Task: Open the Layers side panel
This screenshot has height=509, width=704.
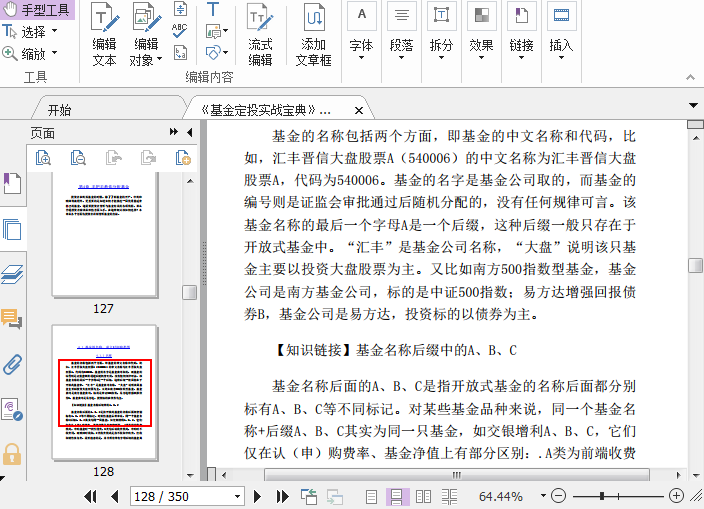Action: tap(12, 275)
